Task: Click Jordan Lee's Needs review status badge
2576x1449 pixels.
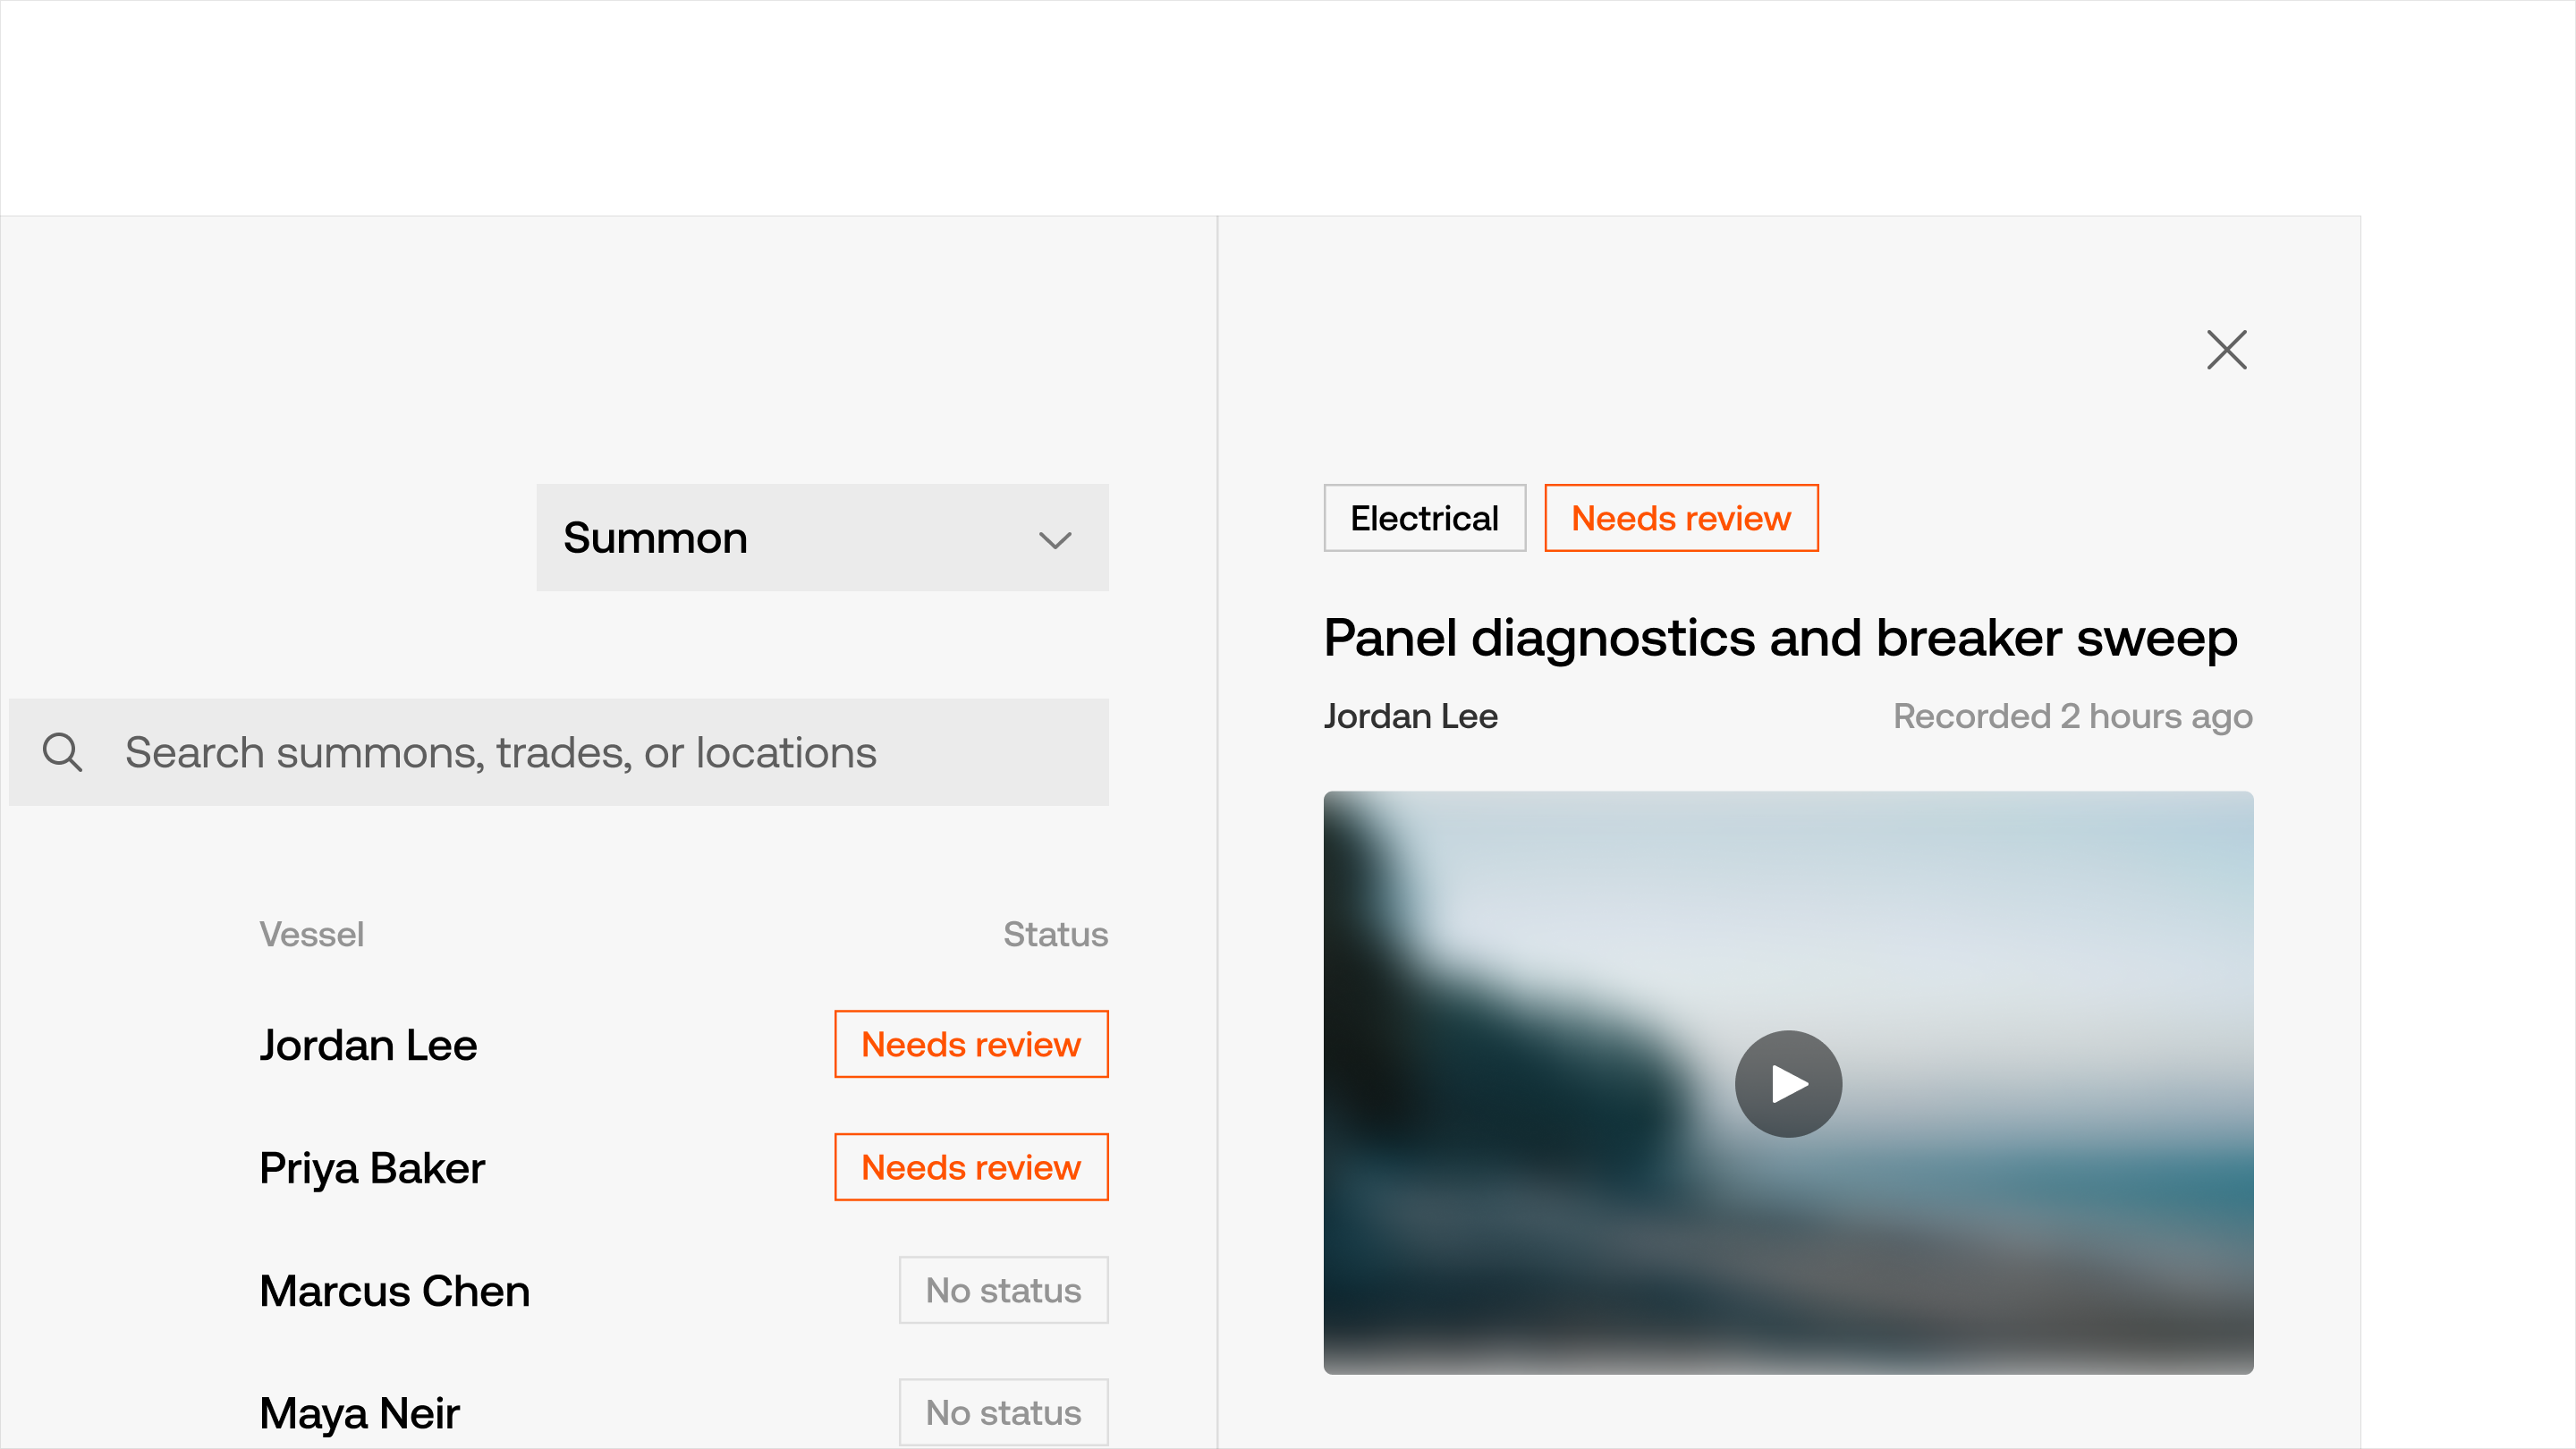Action: pos(971,1045)
